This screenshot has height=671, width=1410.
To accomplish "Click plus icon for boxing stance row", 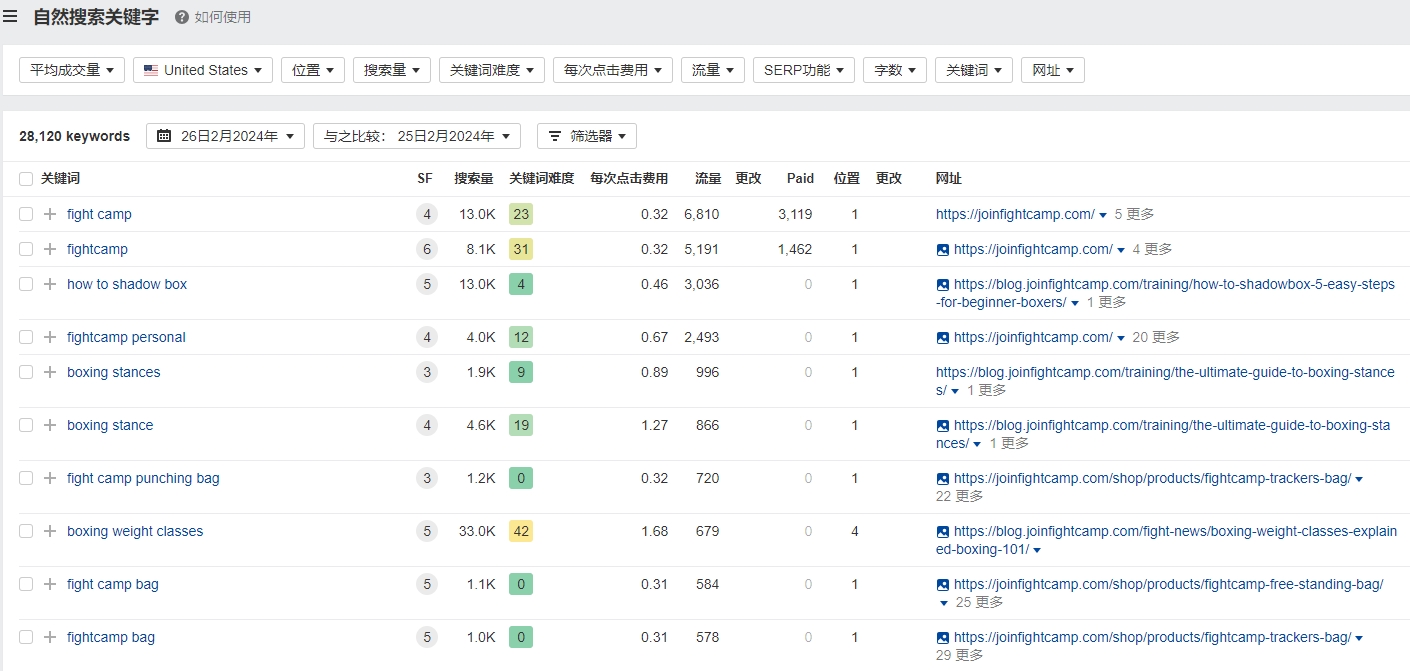I will coord(50,425).
